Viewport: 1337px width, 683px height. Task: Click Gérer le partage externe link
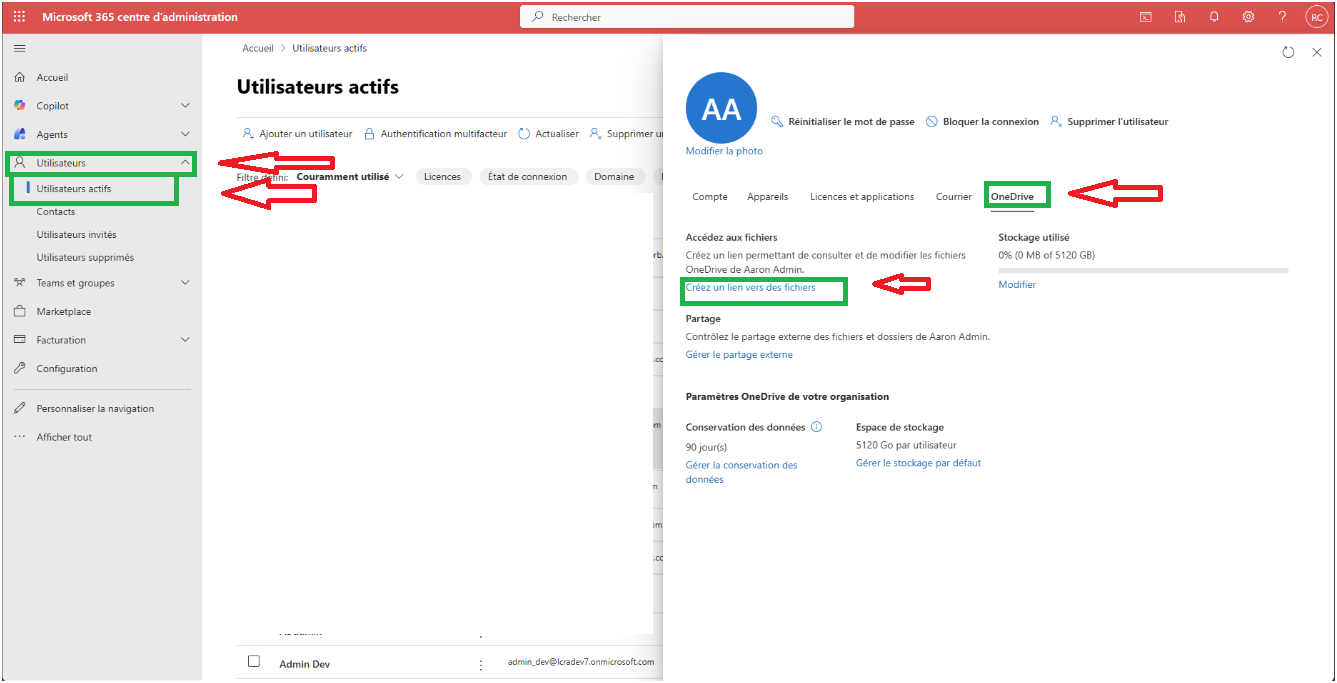click(739, 355)
